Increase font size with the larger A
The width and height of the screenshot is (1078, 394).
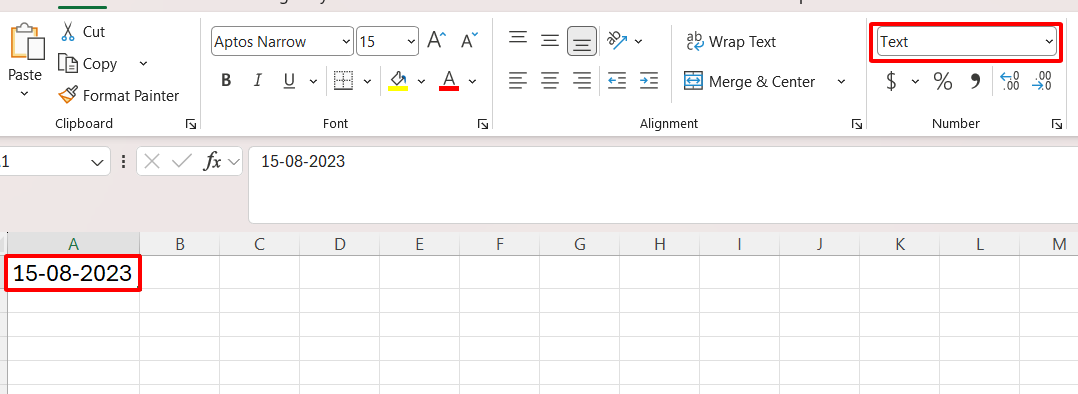point(437,41)
